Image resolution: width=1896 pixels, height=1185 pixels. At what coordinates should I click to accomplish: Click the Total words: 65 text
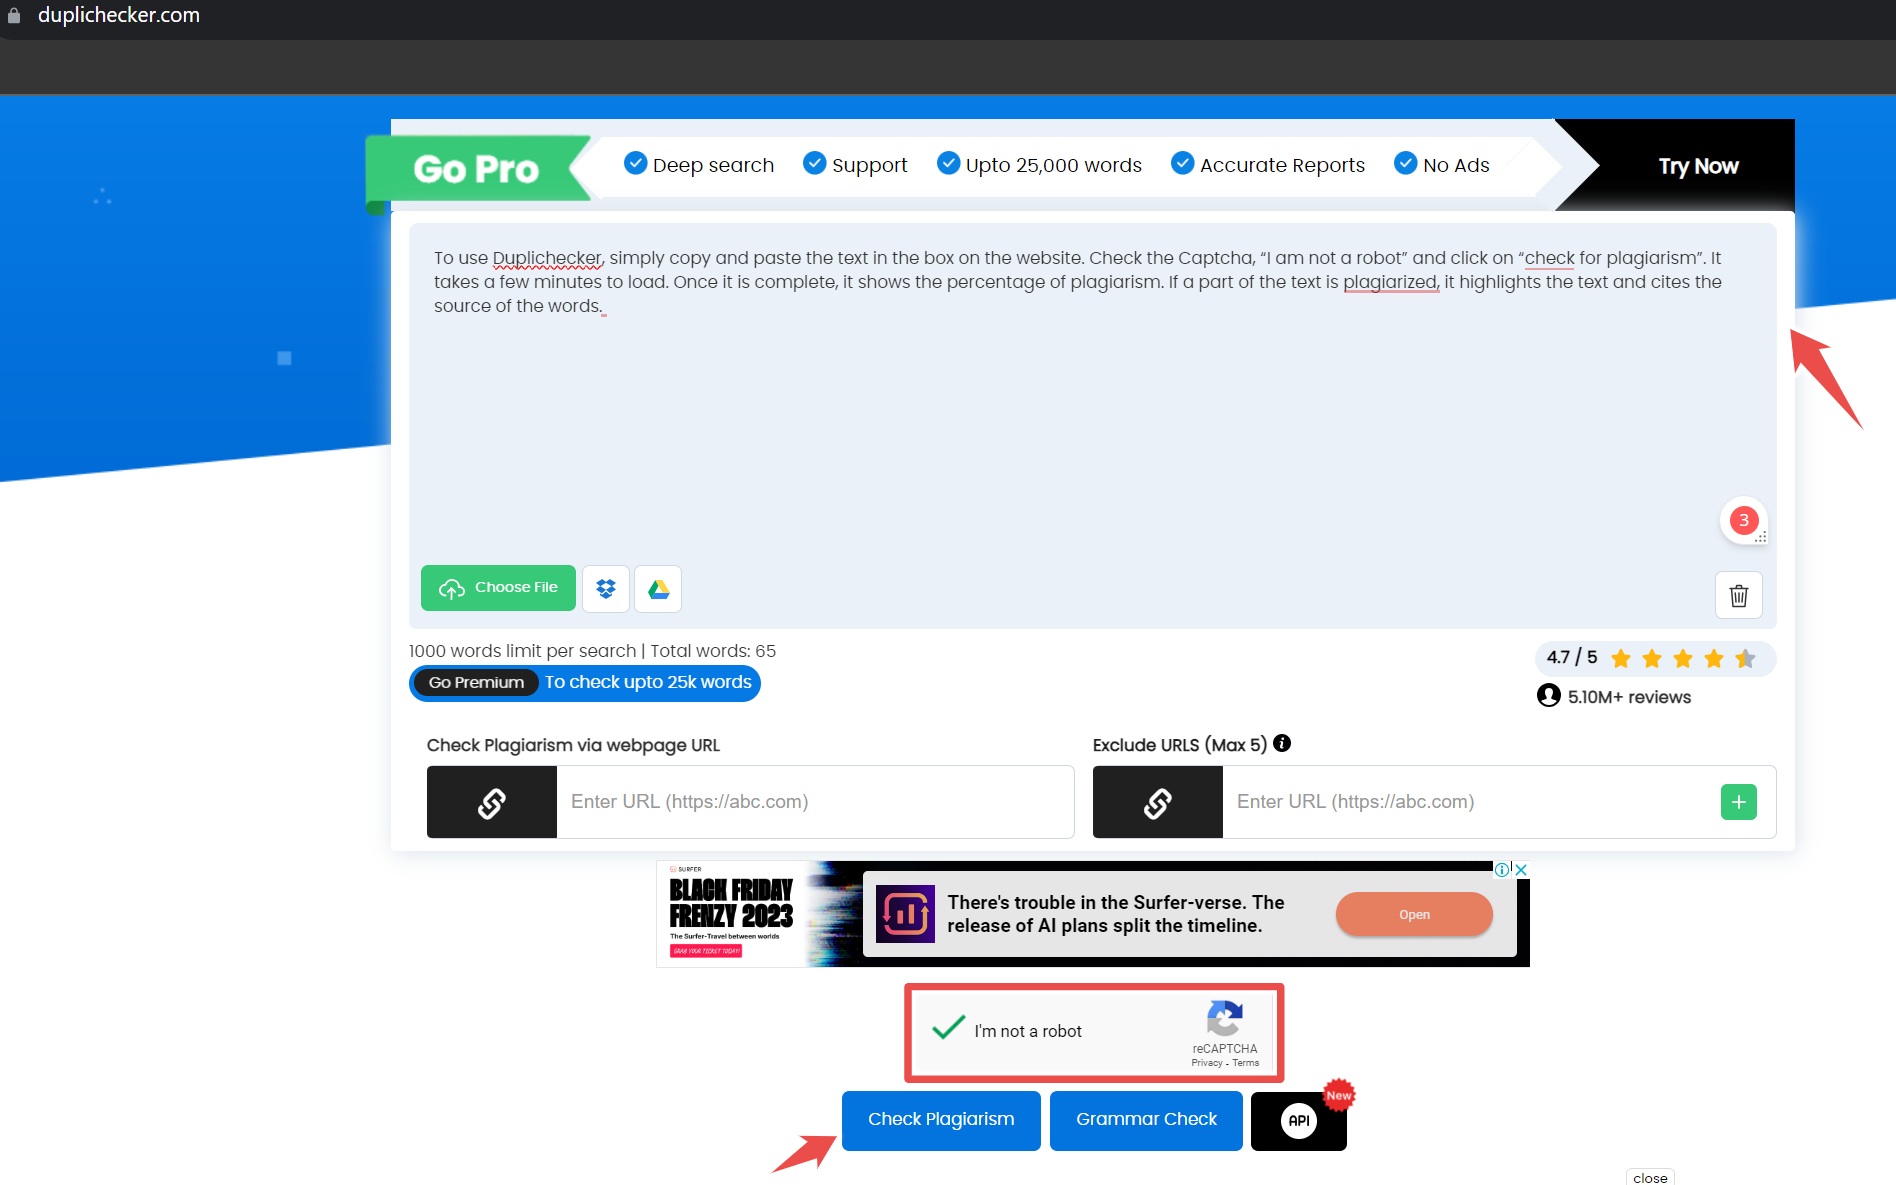[x=713, y=651]
